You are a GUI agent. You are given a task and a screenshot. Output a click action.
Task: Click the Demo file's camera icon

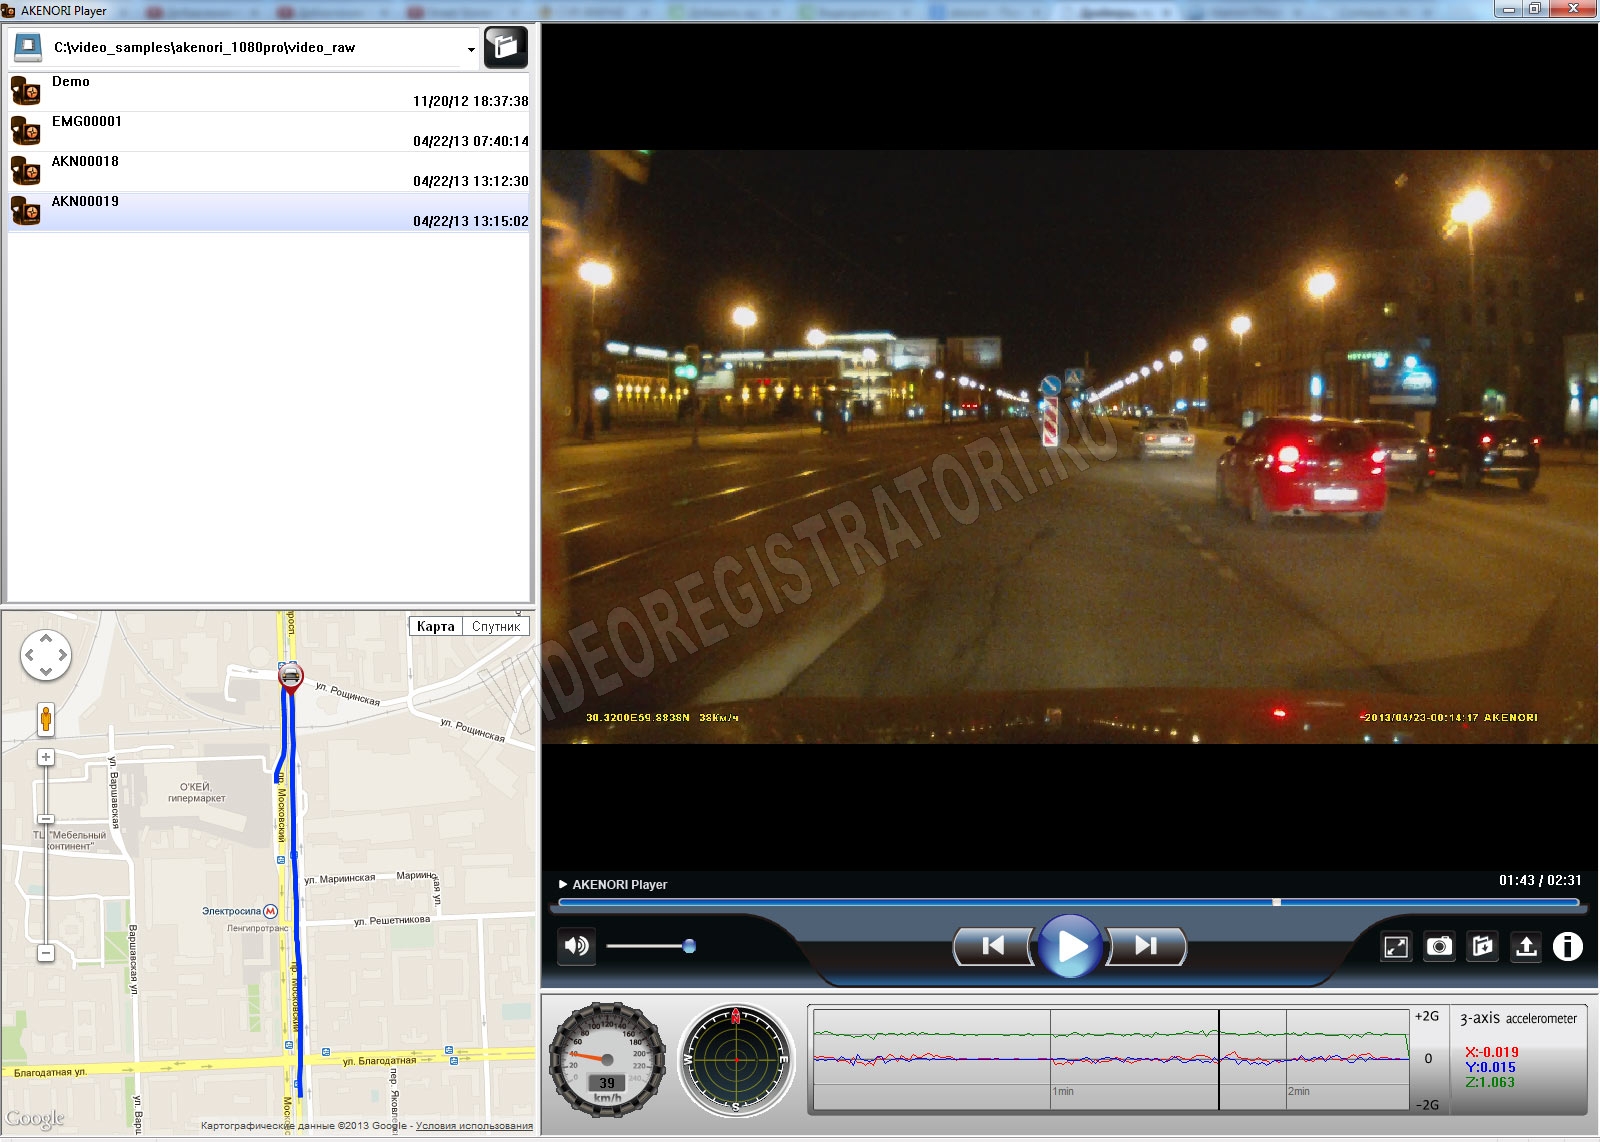[x=25, y=91]
